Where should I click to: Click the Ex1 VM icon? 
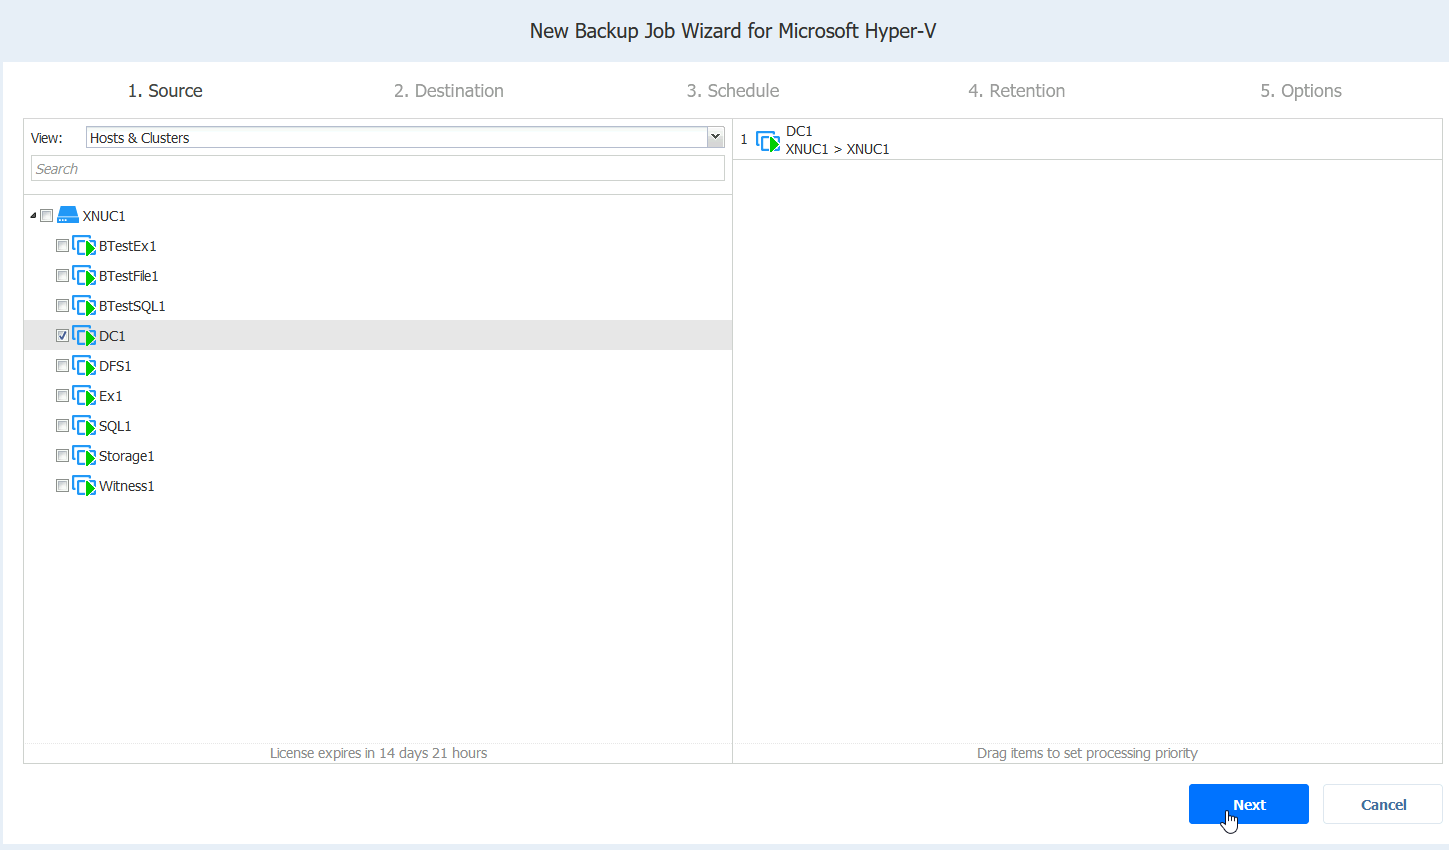tap(84, 396)
